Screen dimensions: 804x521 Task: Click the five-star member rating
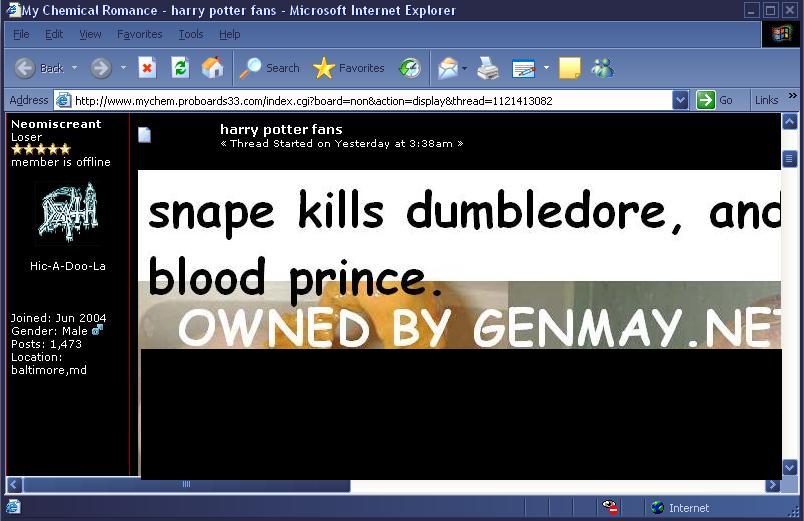pyautogui.click(x=41, y=149)
